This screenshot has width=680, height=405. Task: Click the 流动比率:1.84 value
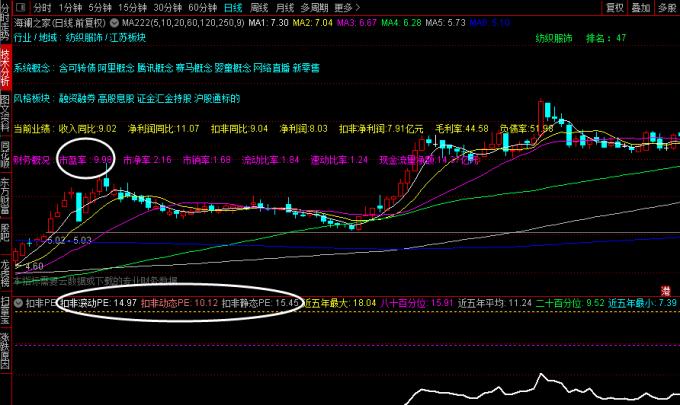[270, 160]
